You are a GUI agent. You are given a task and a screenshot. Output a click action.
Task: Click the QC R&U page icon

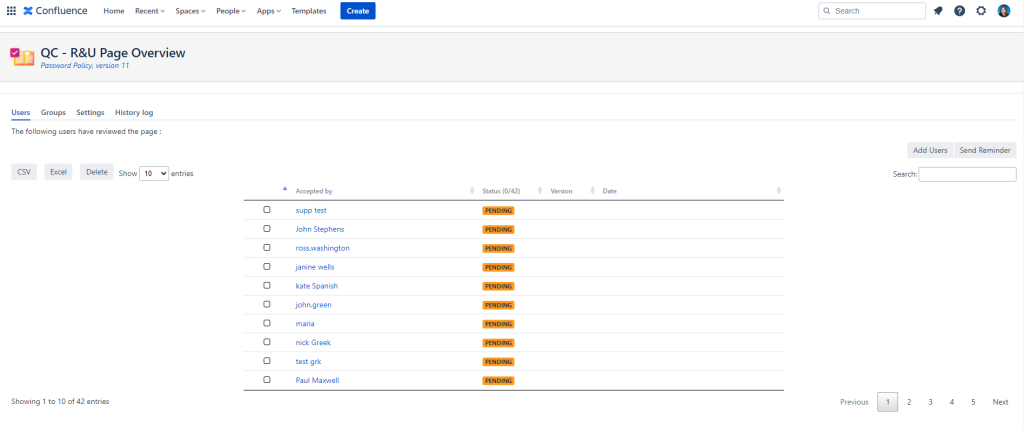(x=22, y=57)
